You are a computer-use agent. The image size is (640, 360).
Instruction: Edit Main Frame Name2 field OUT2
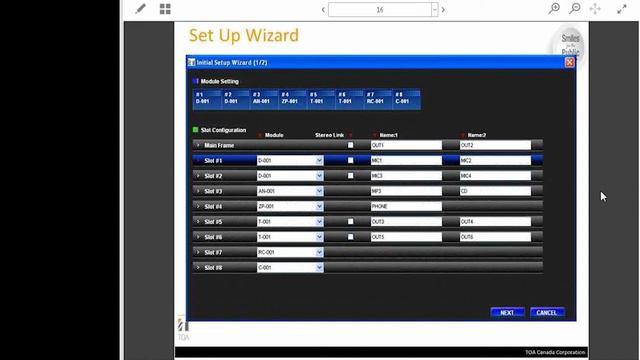[x=495, y=145]
